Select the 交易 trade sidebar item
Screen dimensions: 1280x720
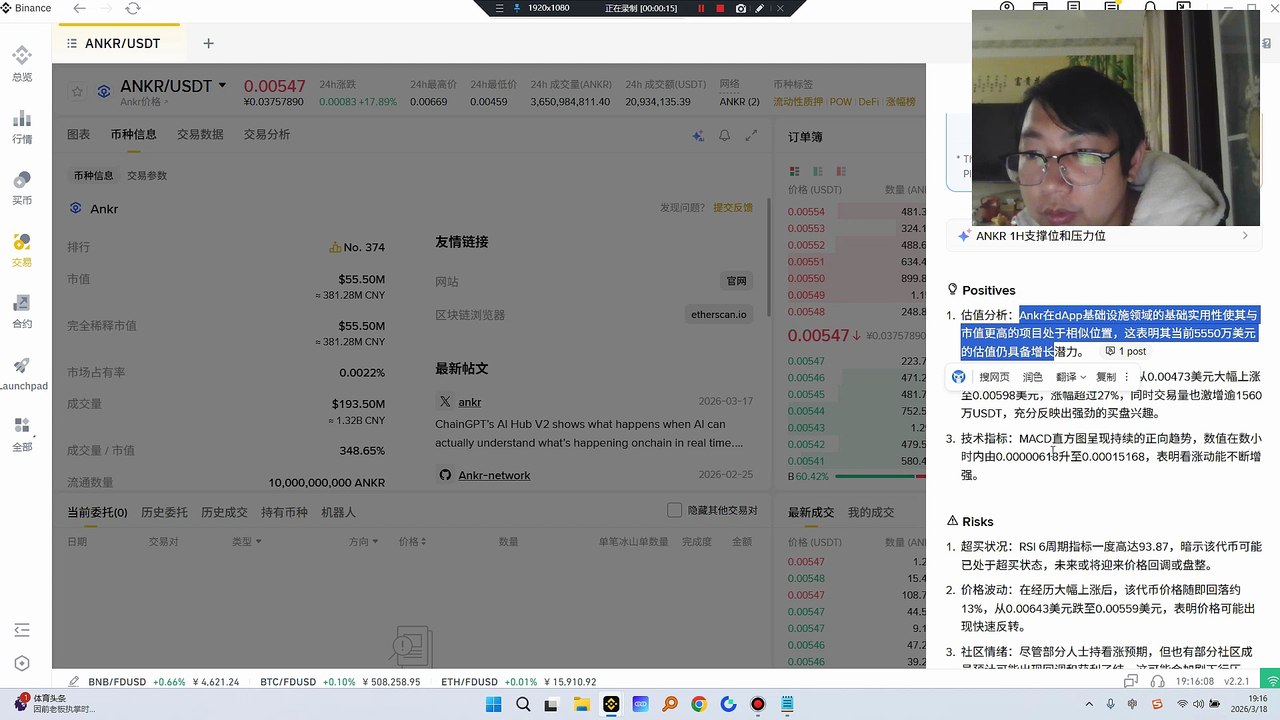click(x=22, y=249)
